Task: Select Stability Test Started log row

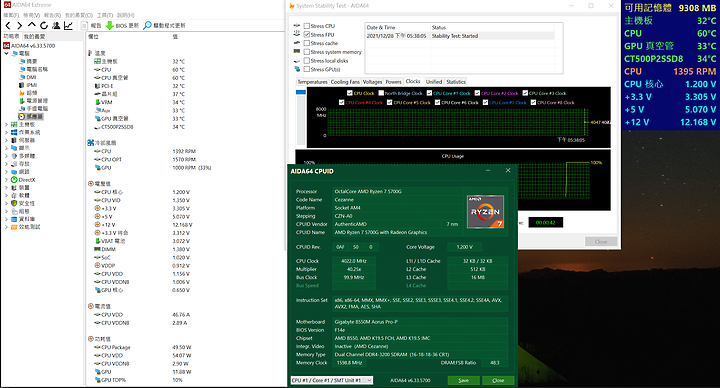Action: [x=460, y=36]
